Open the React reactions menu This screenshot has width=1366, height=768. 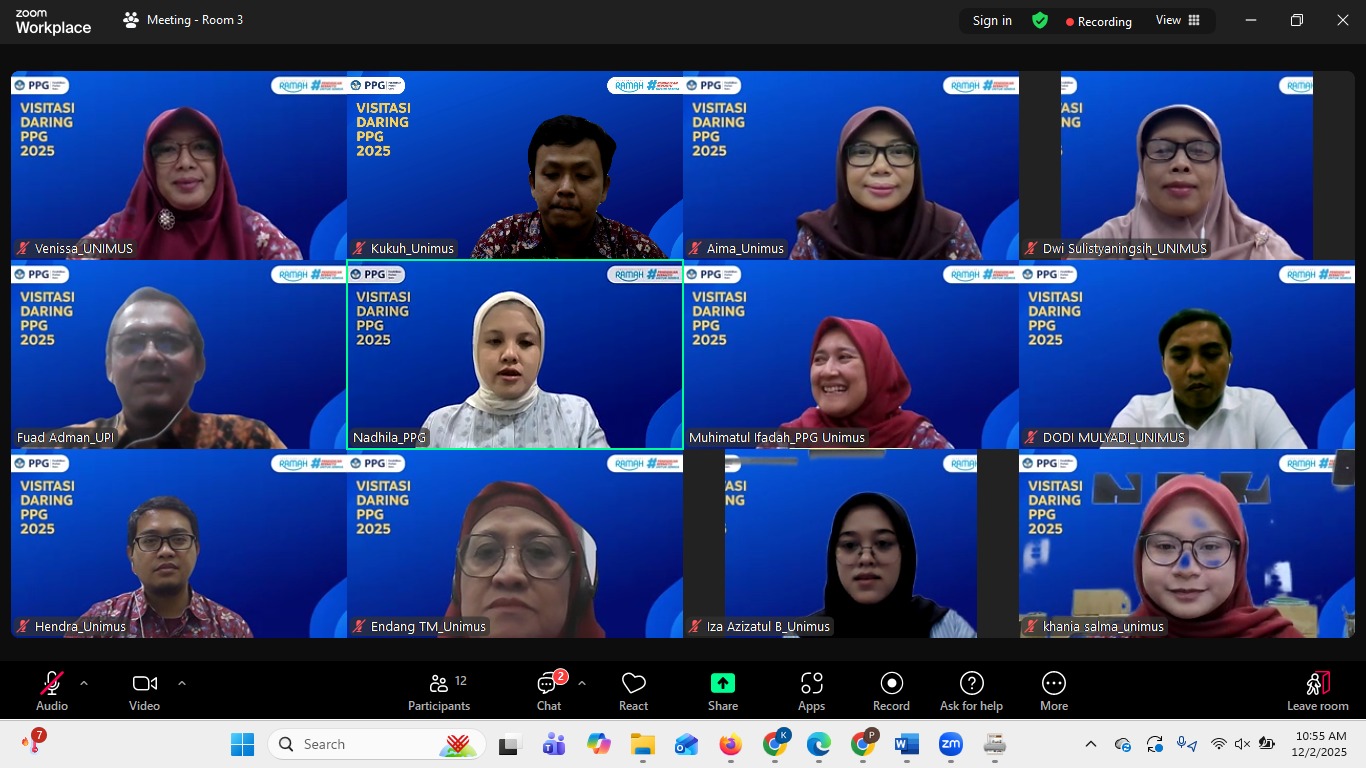click(633, 690)
